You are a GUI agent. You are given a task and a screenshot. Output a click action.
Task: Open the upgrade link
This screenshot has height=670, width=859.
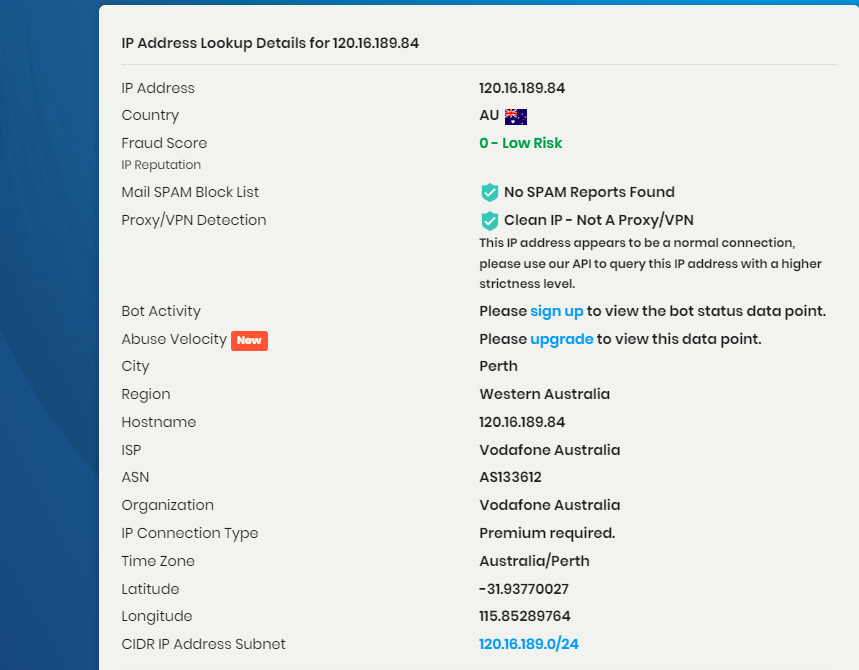click(x=562, y=339)
